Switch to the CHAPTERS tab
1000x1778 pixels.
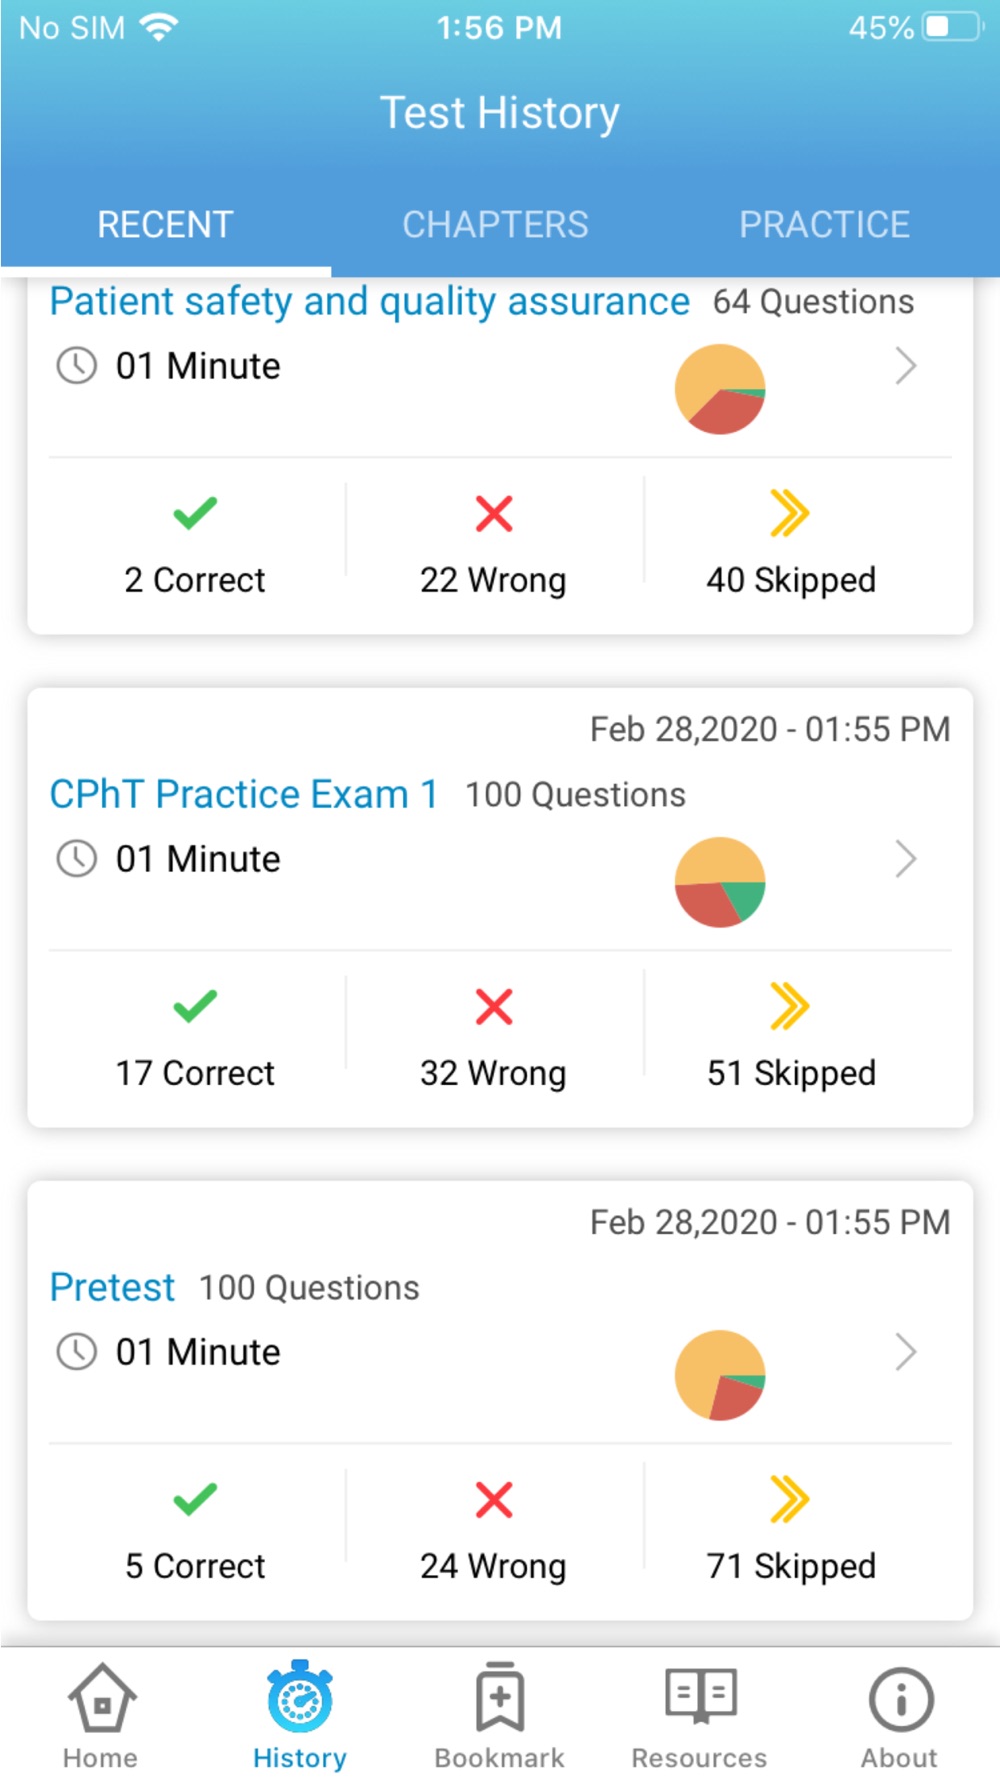[x=495, y=225]
